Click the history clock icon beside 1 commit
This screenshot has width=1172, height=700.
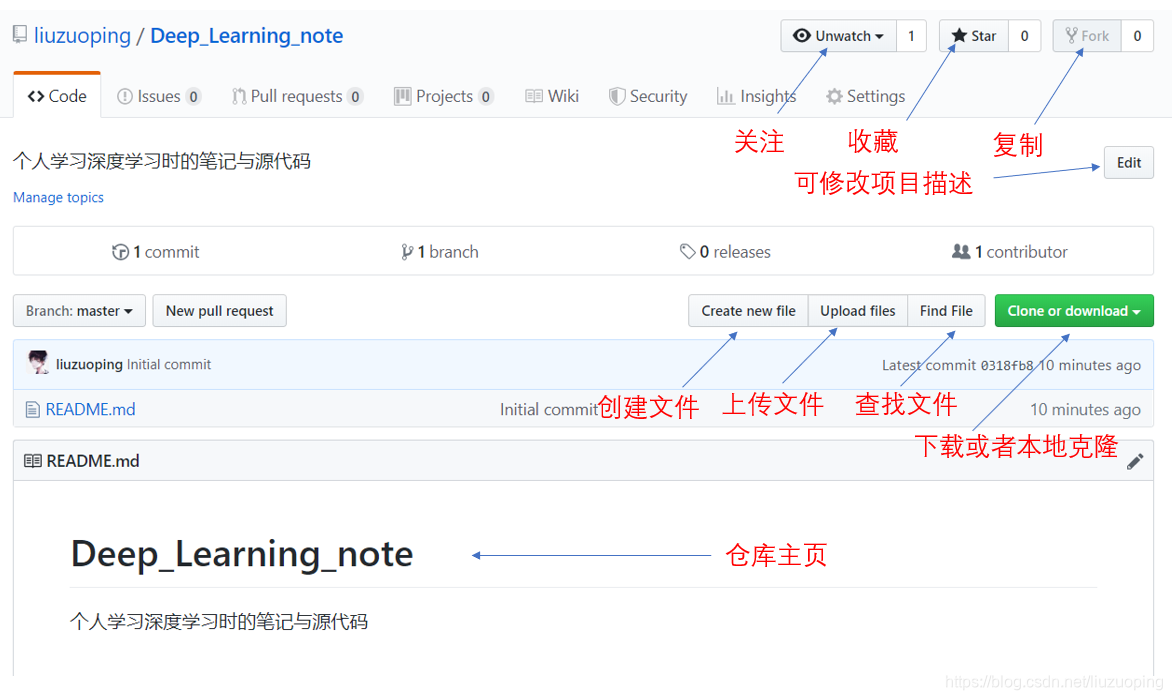[x=120, y=253]
